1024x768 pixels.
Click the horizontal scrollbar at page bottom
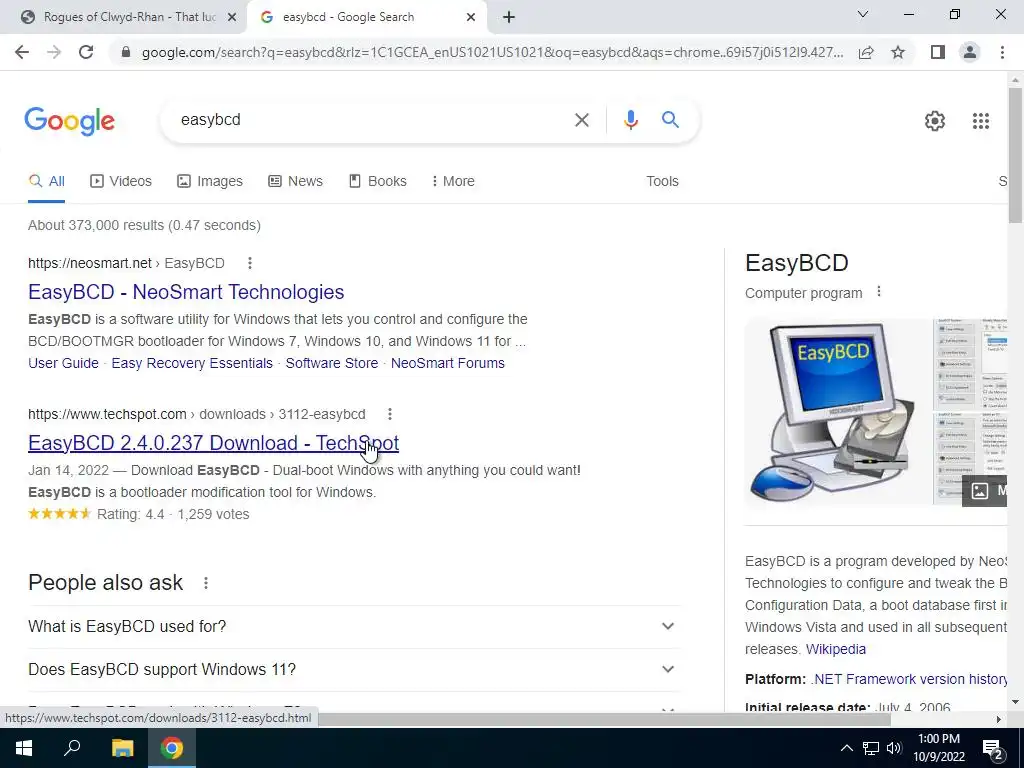(x=604, y=719)
